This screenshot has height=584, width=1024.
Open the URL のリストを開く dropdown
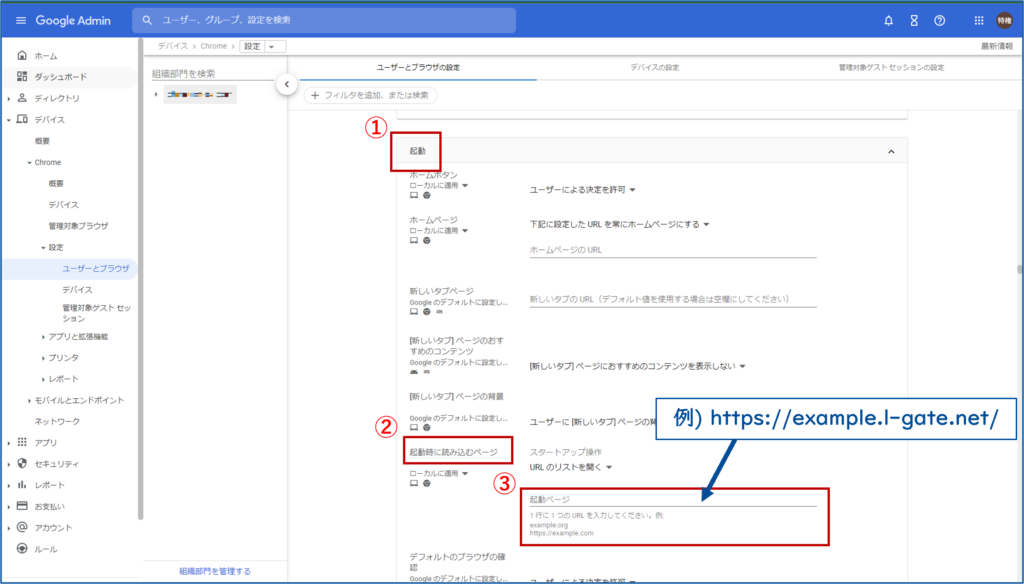click(x=571, y=467)
